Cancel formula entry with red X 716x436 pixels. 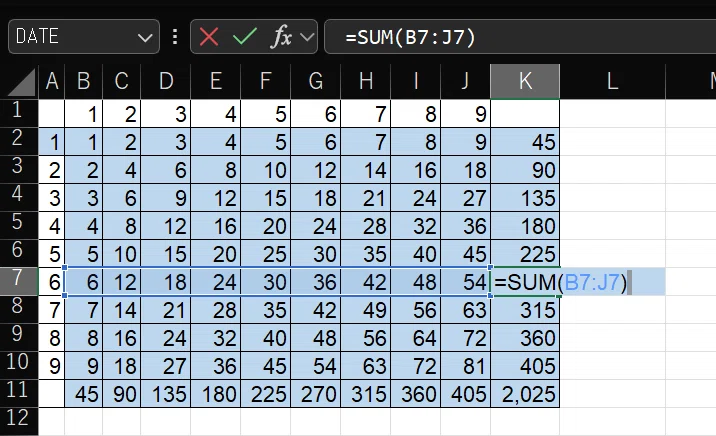[209, 37]
